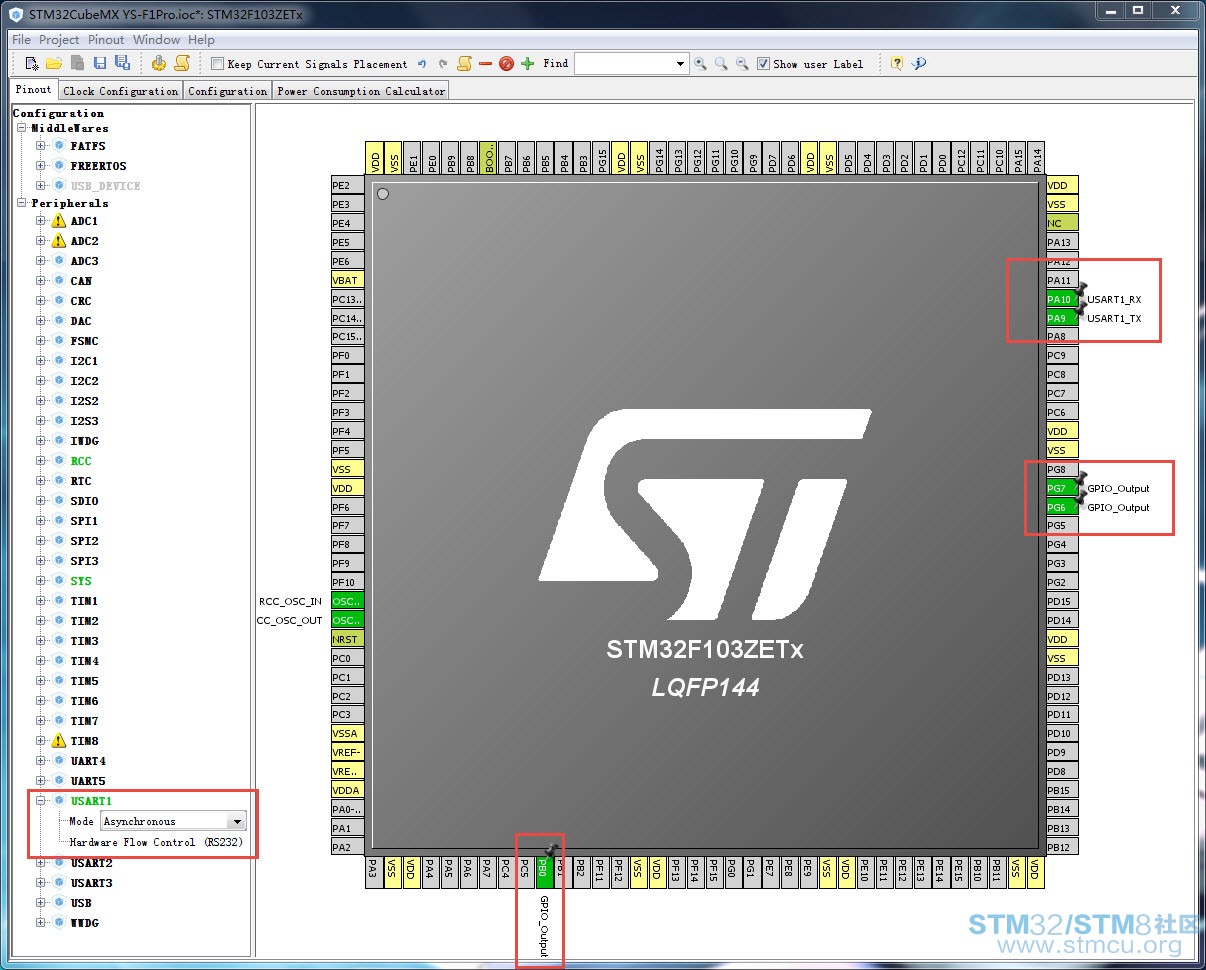Image resolution: width=1206 pixels, height=970 pixels.
Task: Expand the FREERTOS middleware node
Action: 41,166
